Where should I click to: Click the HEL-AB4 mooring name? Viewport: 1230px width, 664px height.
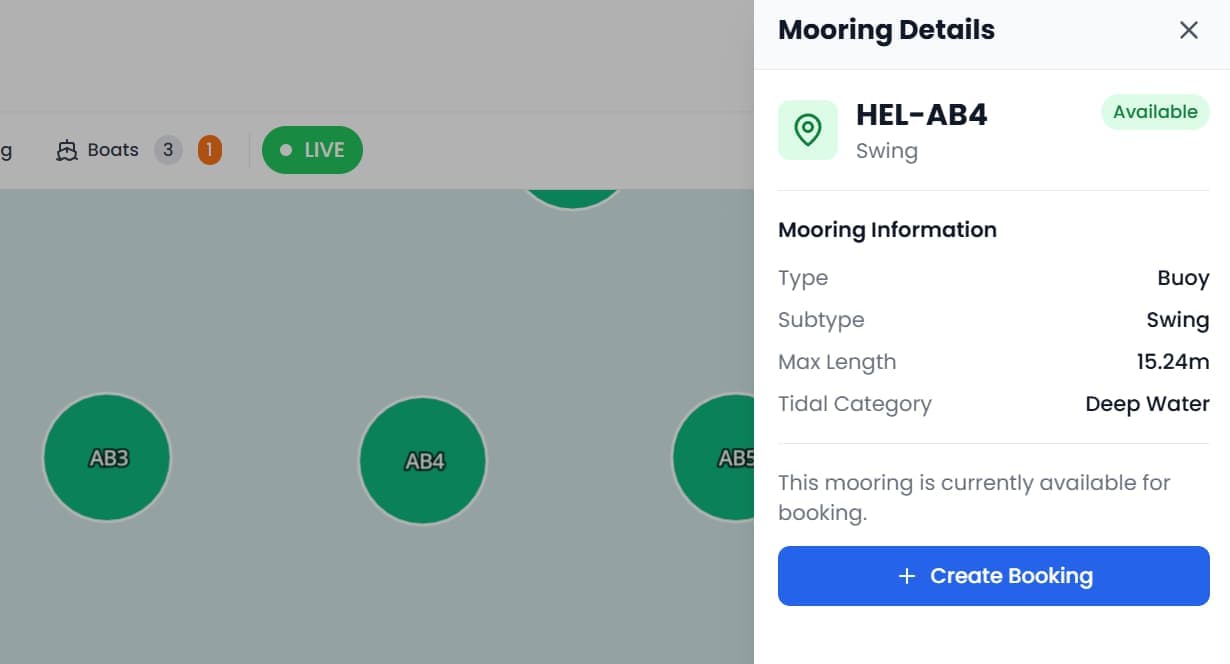coord(921,115)
